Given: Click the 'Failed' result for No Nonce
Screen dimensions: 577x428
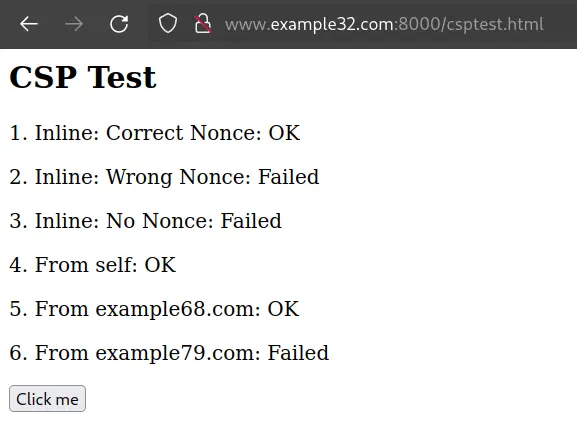Looking at the screenshot, I should click(x=251, y=221).
